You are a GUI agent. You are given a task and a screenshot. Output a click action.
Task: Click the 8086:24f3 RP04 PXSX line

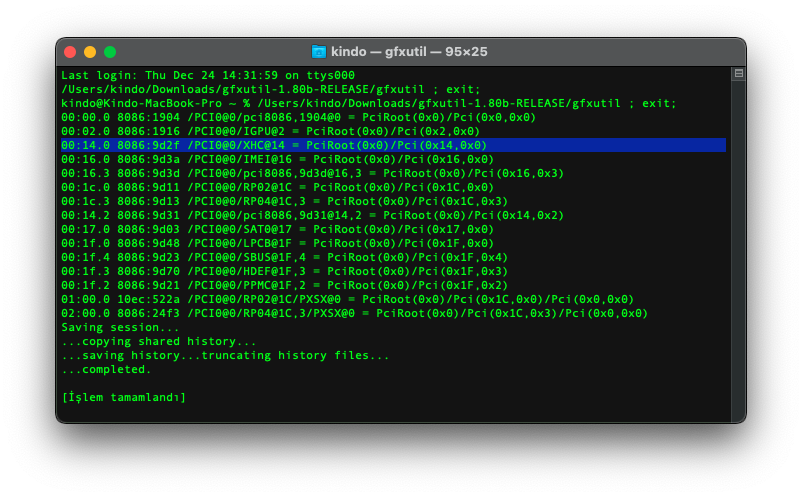click(x=354, y=313)
